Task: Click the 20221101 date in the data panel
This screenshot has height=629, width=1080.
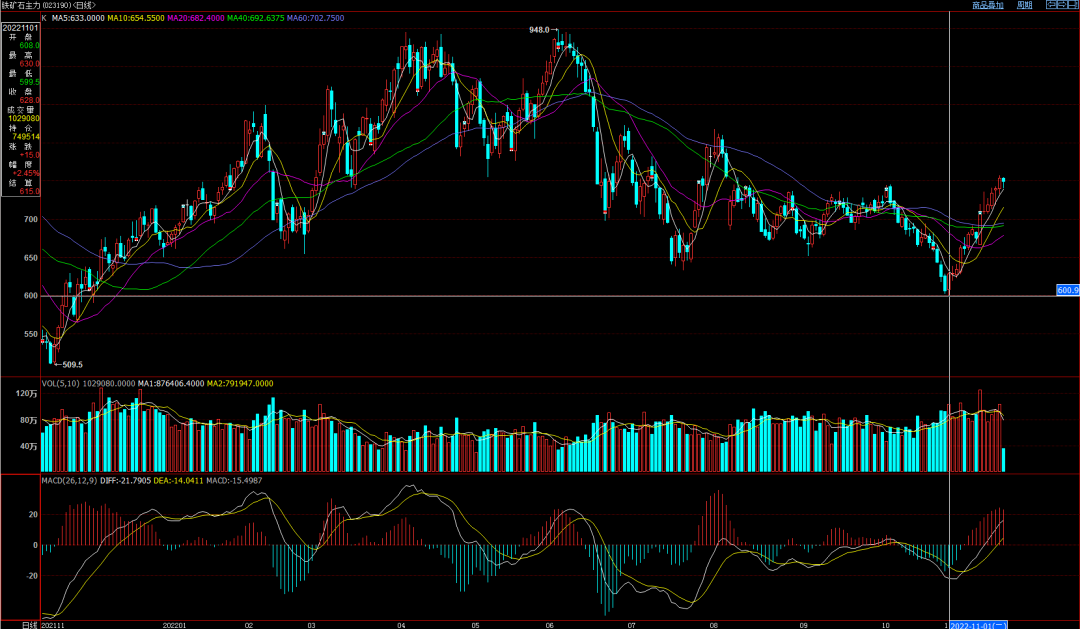Action: [x=22, y=27]
